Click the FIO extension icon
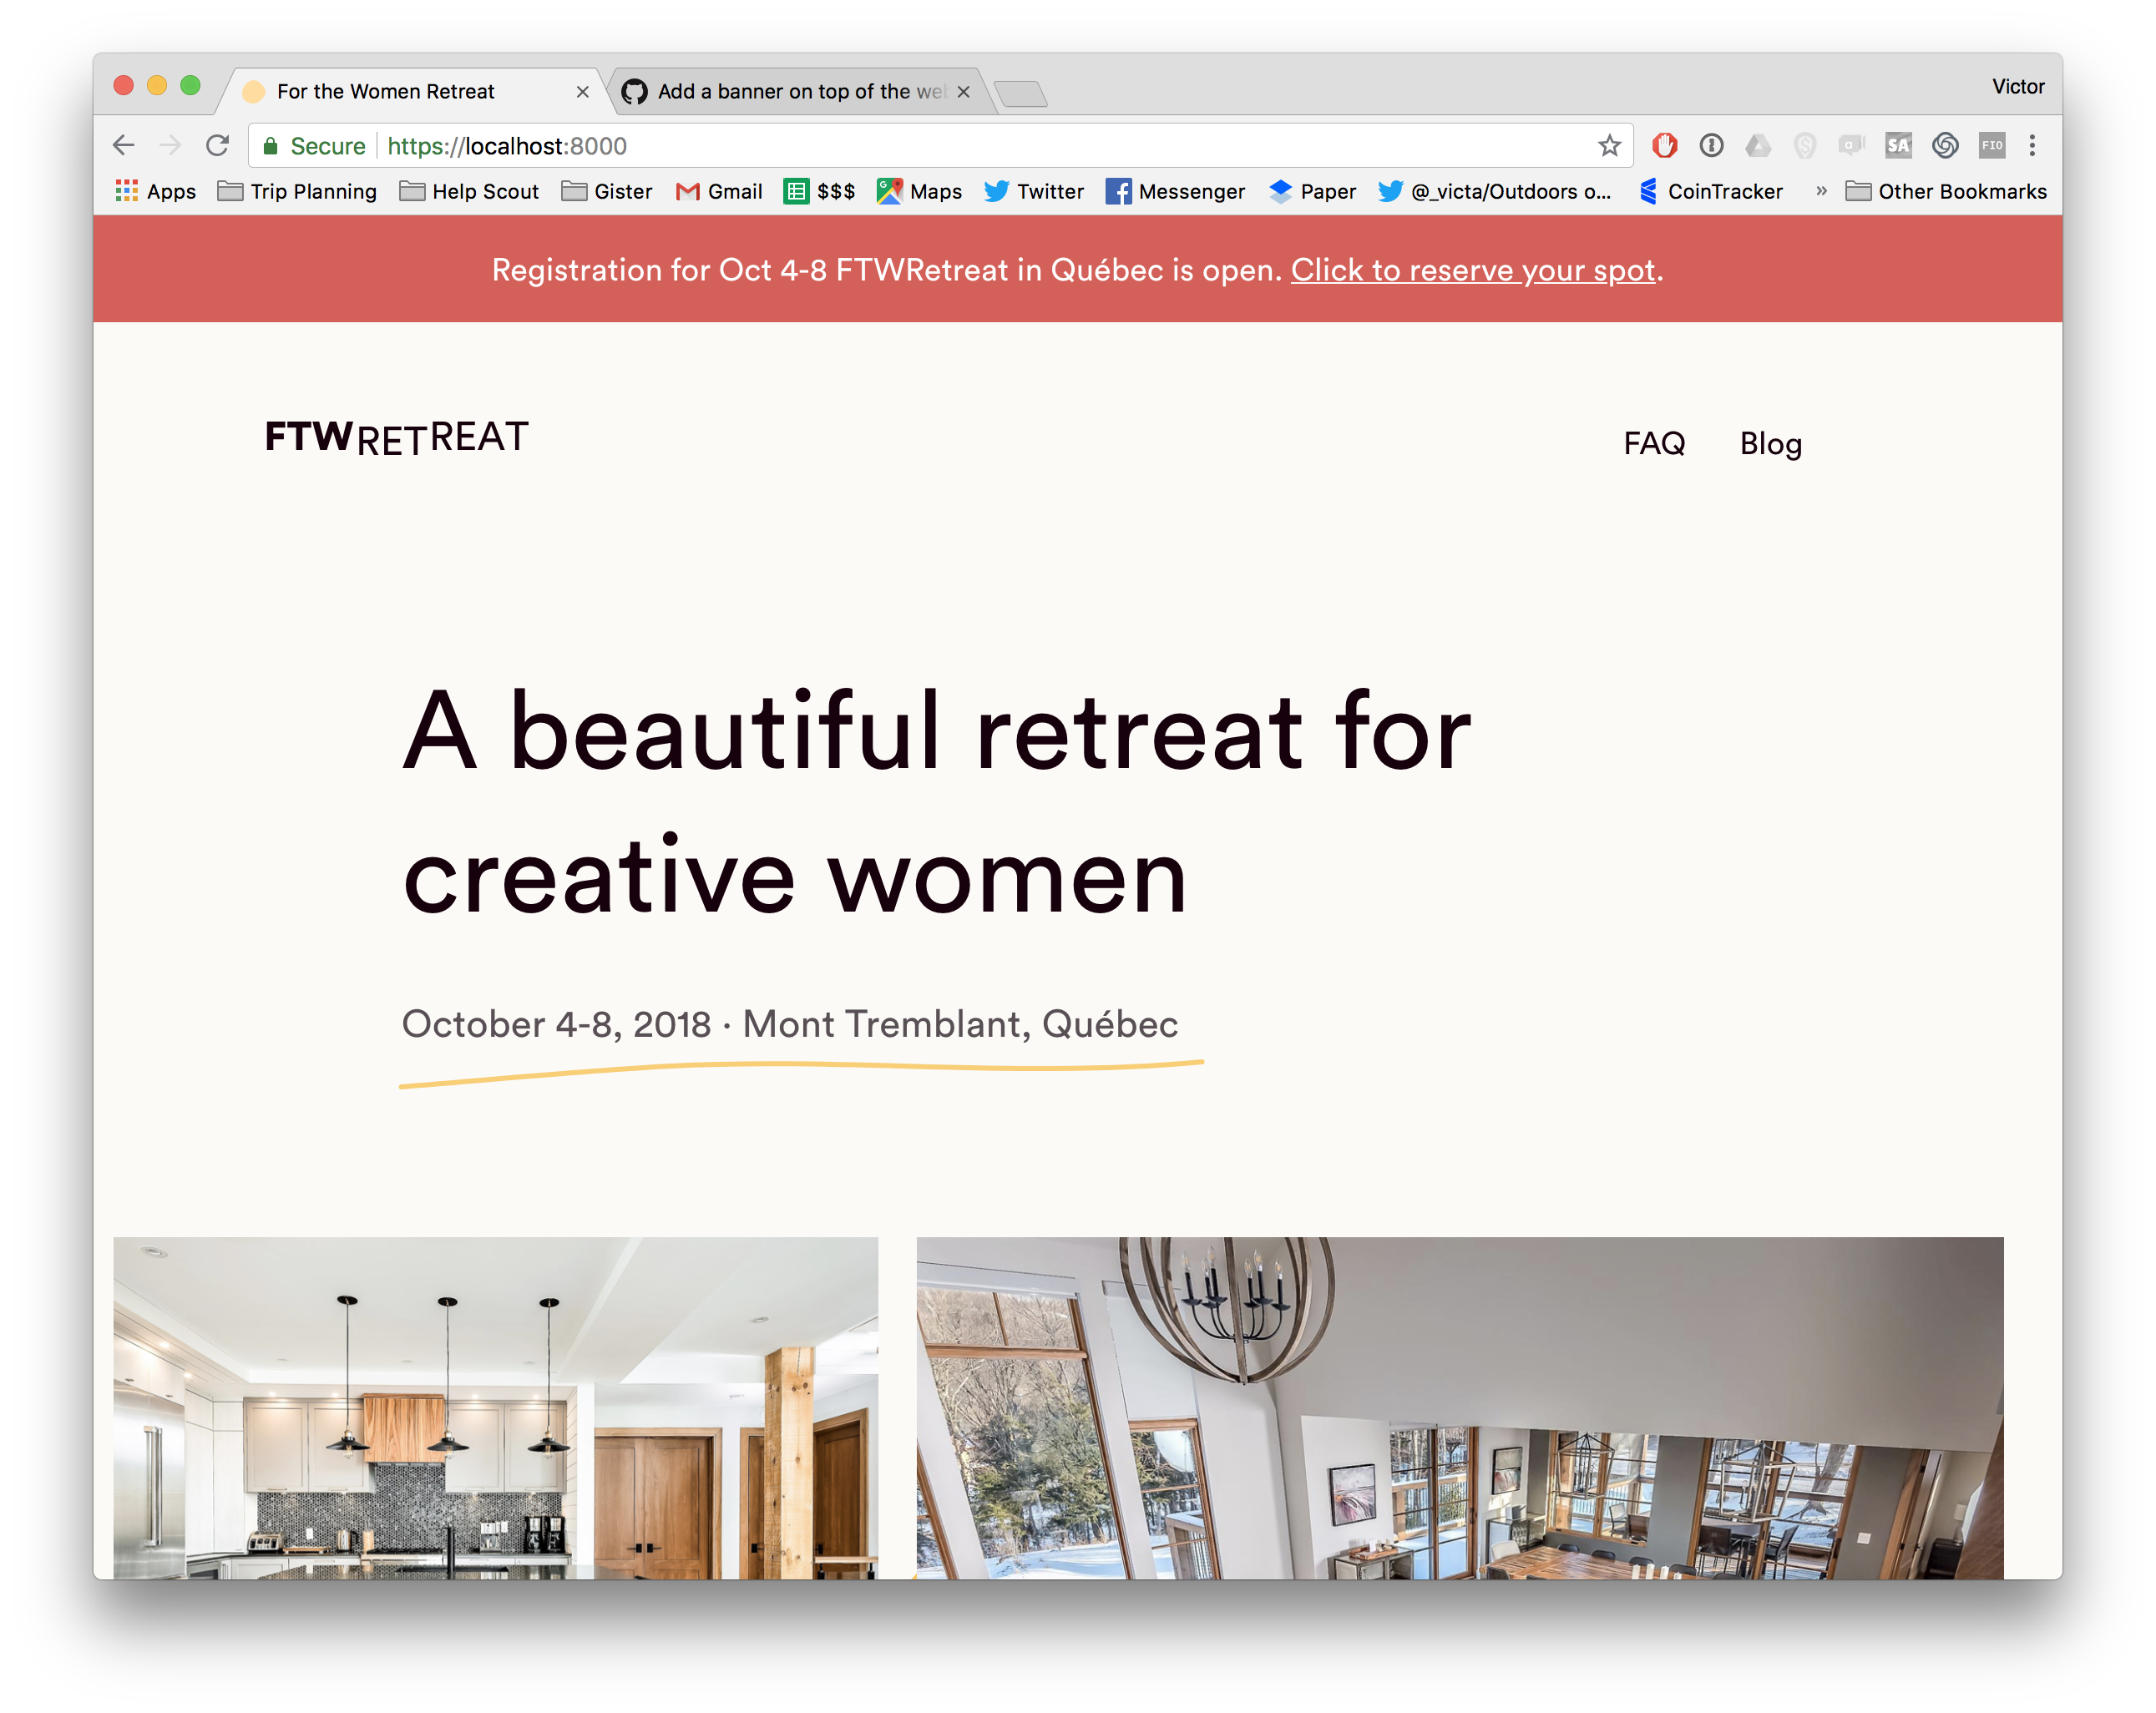 1991,146
